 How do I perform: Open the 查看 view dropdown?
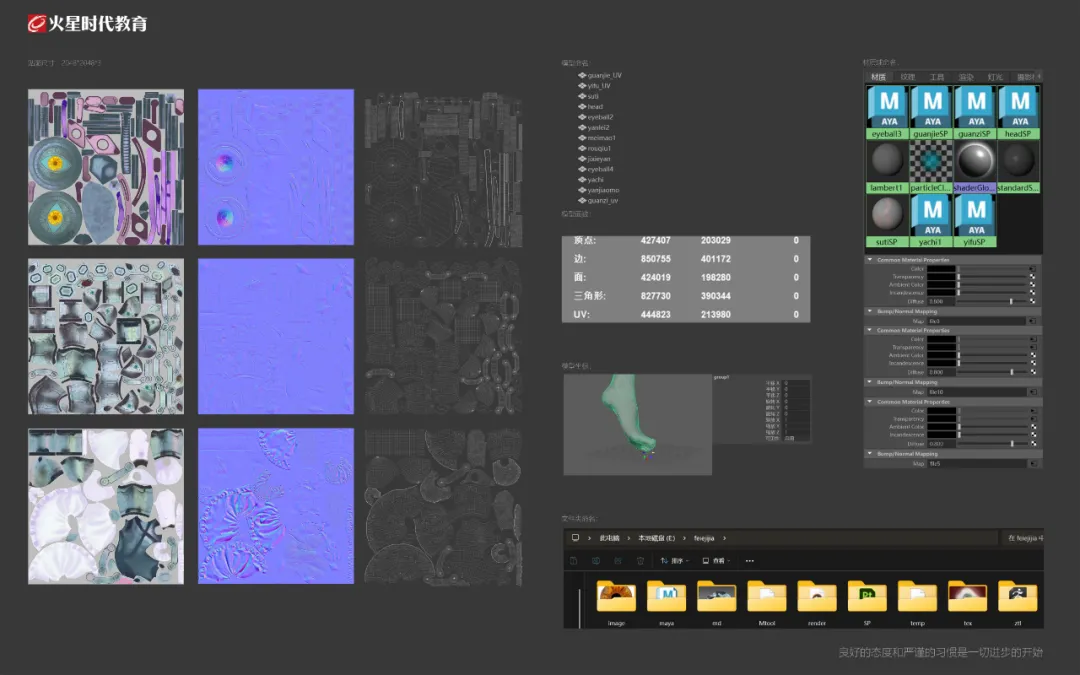click(x=716, y=561)
